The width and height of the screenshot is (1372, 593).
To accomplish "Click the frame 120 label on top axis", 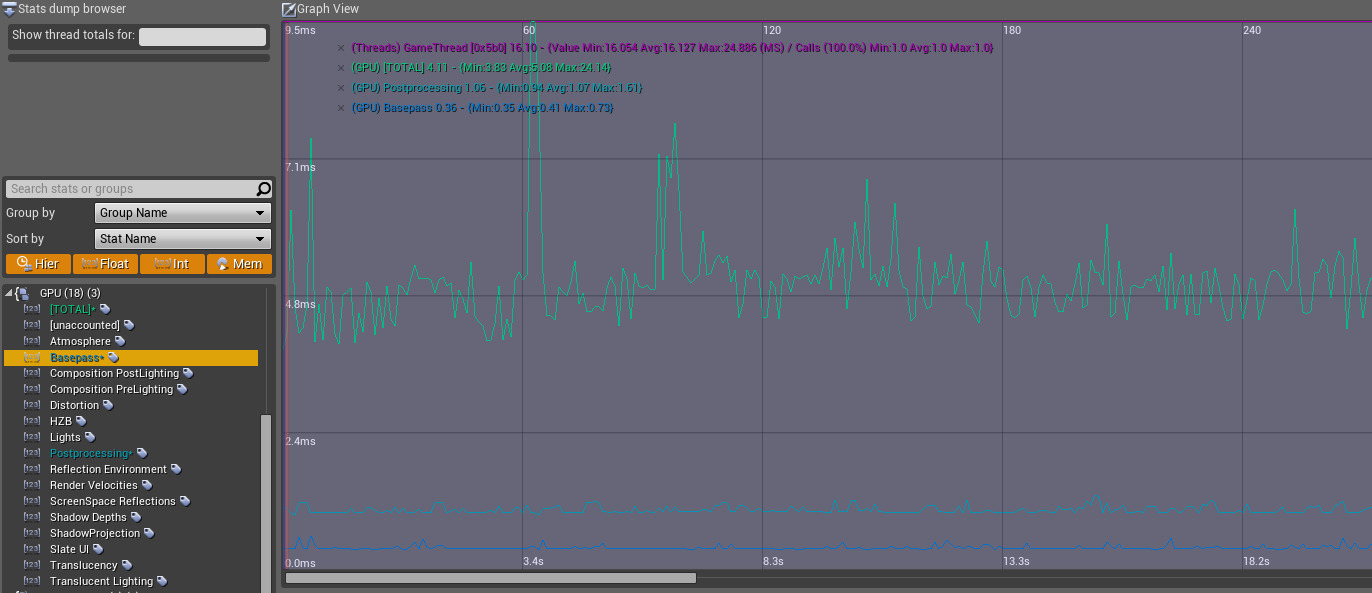I will point(772,30).
